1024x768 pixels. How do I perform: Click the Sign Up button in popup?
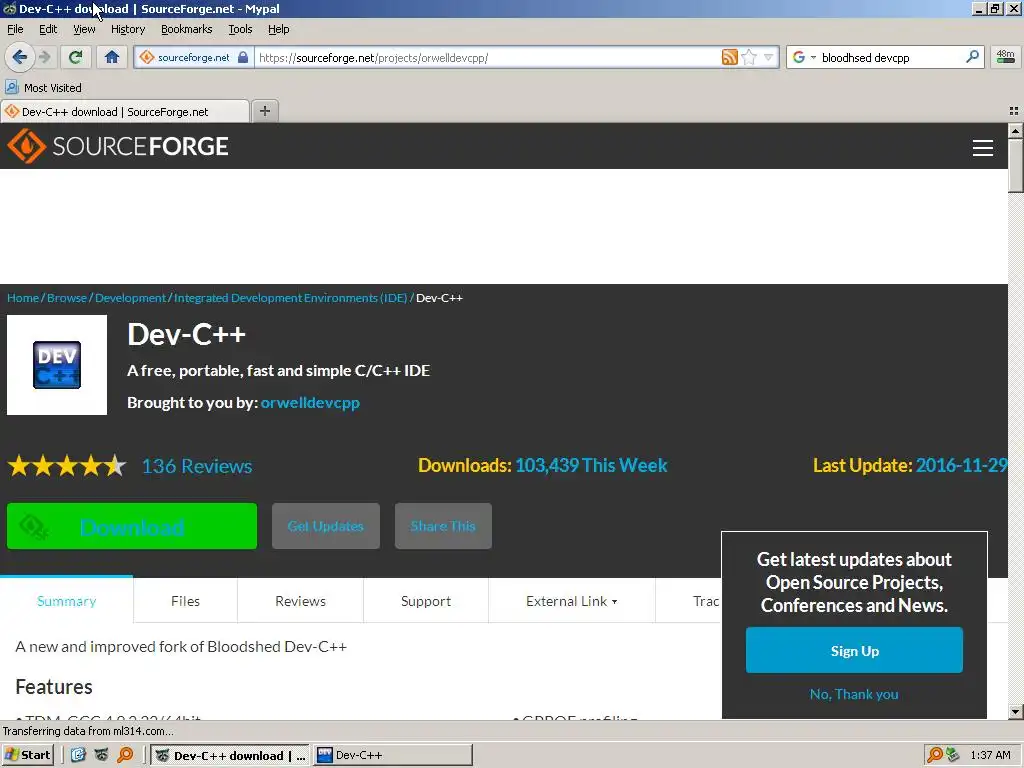pyautogui.click(x=854, y=650)
